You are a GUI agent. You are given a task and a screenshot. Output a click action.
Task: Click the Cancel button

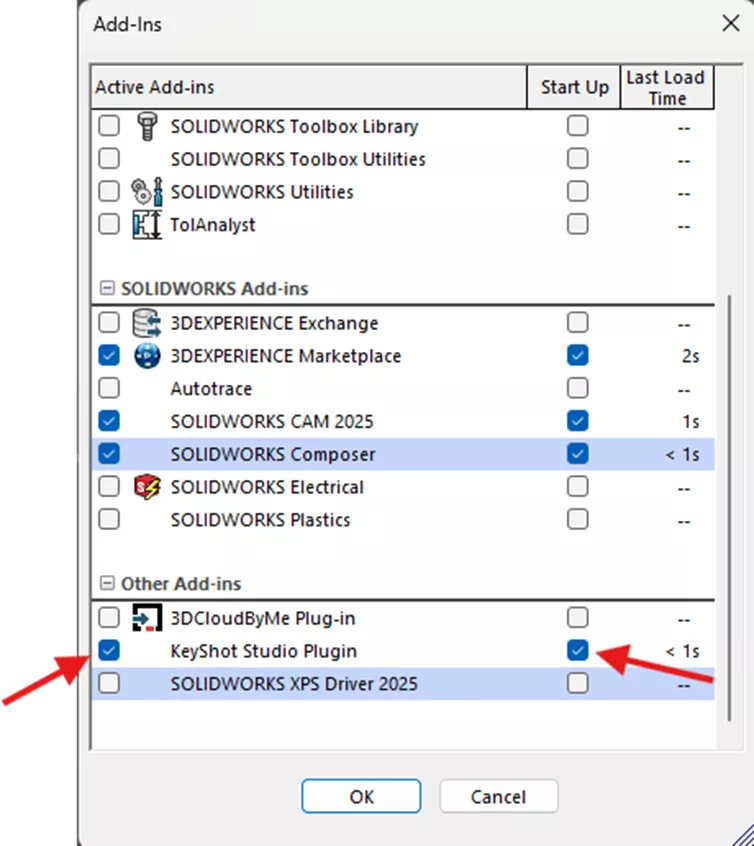[x=498, y=796]
